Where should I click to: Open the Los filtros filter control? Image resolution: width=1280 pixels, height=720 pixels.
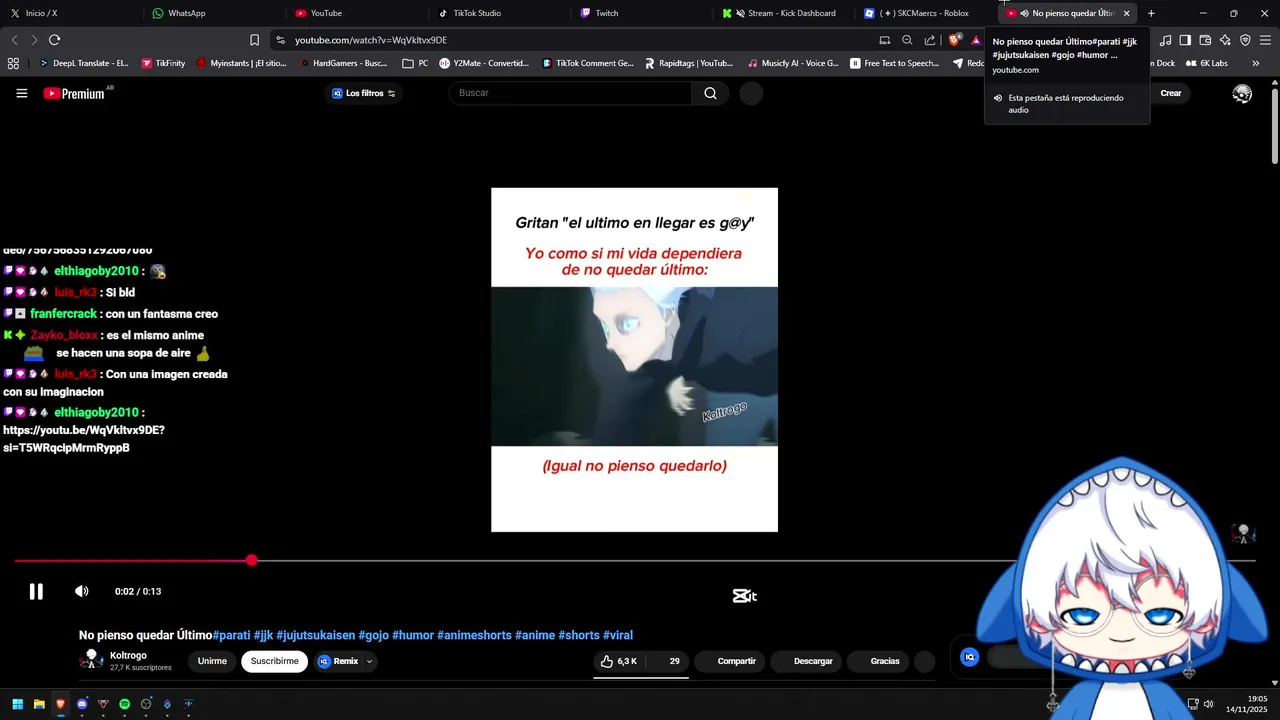pyautogui.click(x=364, y=93)
